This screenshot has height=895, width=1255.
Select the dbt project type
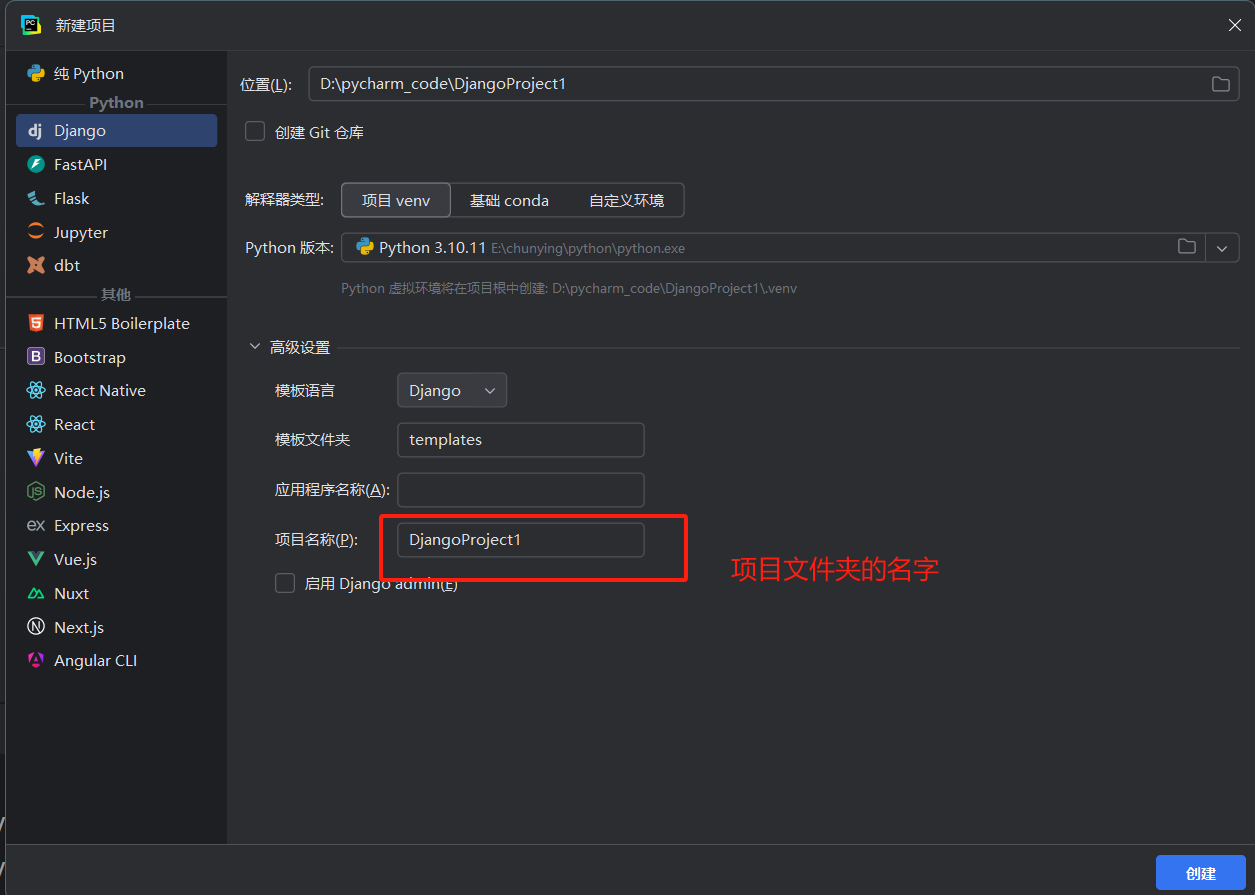pos(70,265)
